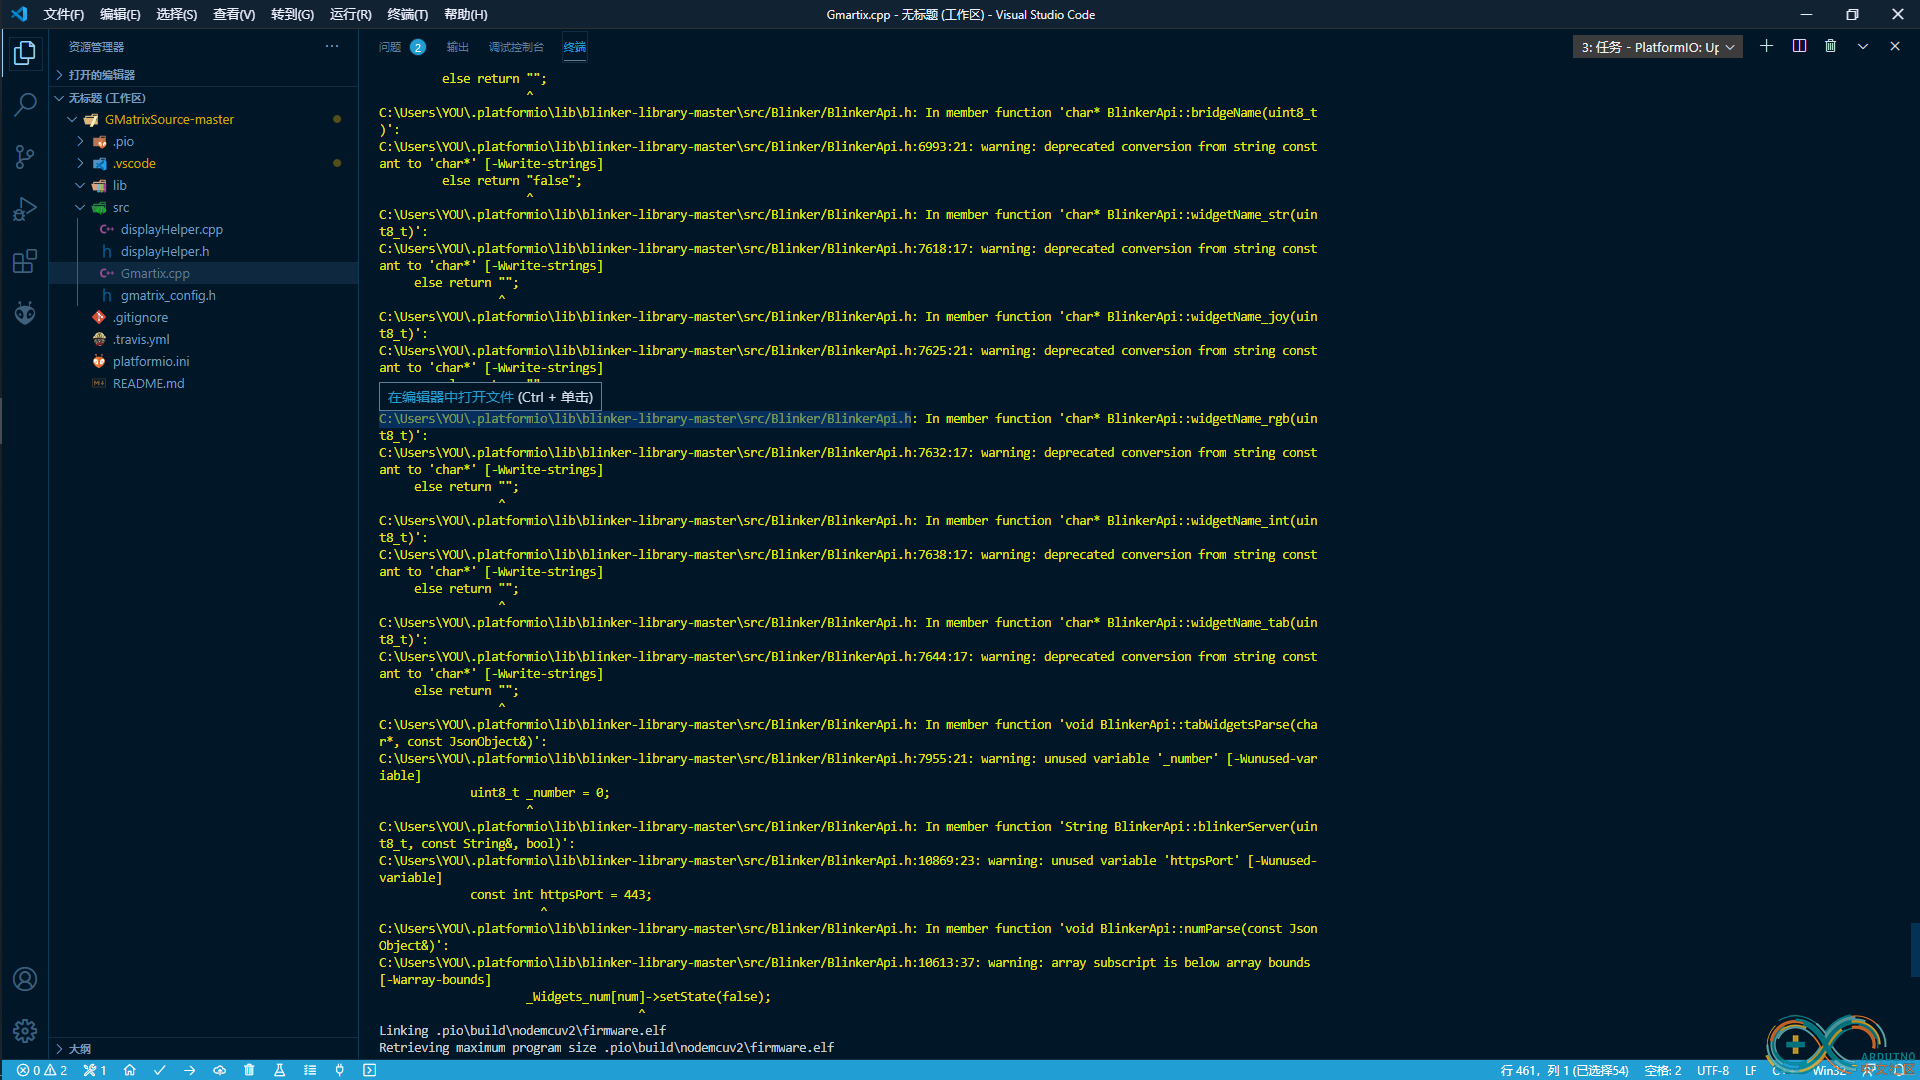Close the terminal panel

1895,46
